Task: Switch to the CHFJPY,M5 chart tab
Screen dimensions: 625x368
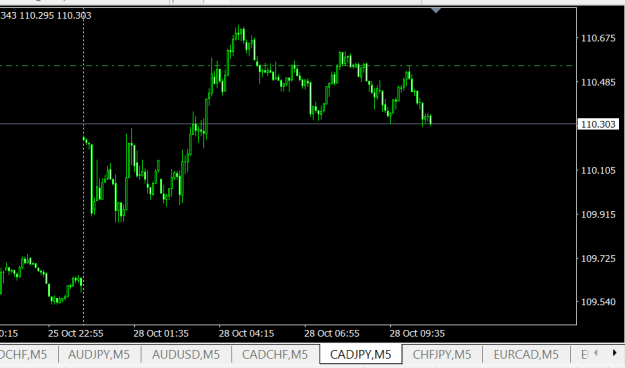Action: click(x=442, y=354)
